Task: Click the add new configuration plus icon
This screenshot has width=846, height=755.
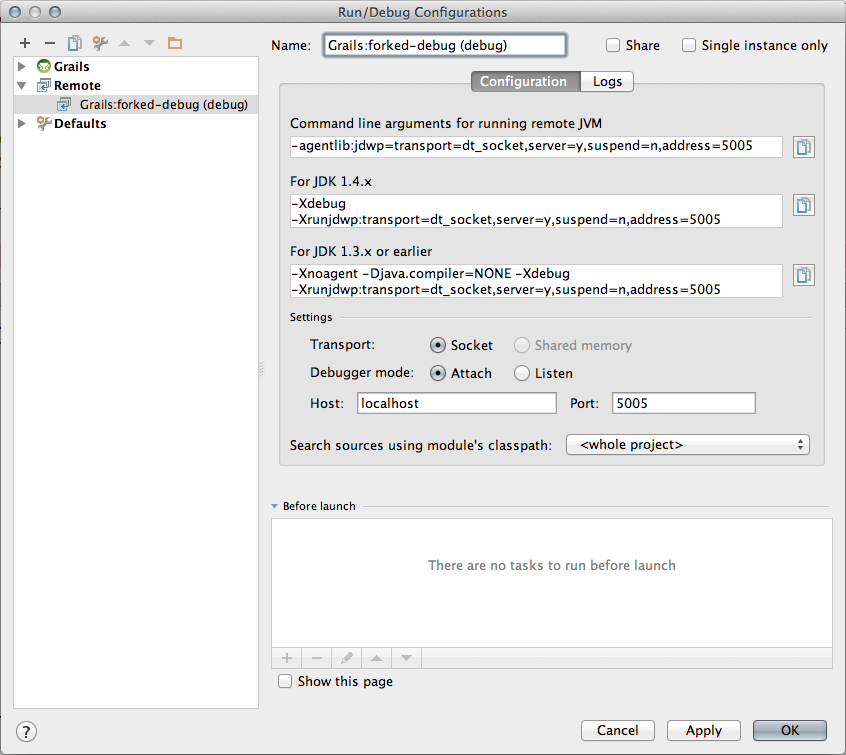Action: tap(25, 43)
